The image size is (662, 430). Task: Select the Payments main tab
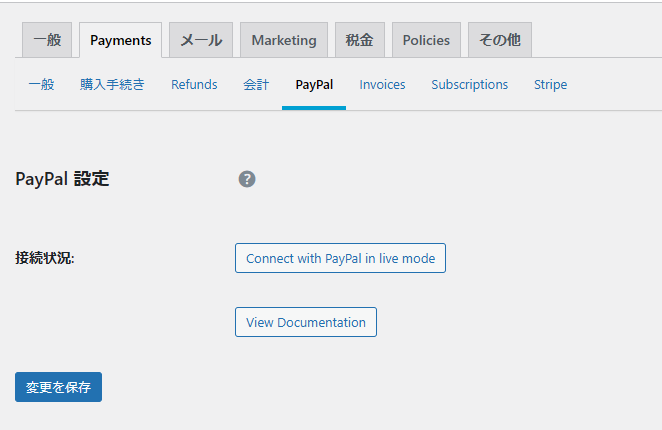[120, 40]
